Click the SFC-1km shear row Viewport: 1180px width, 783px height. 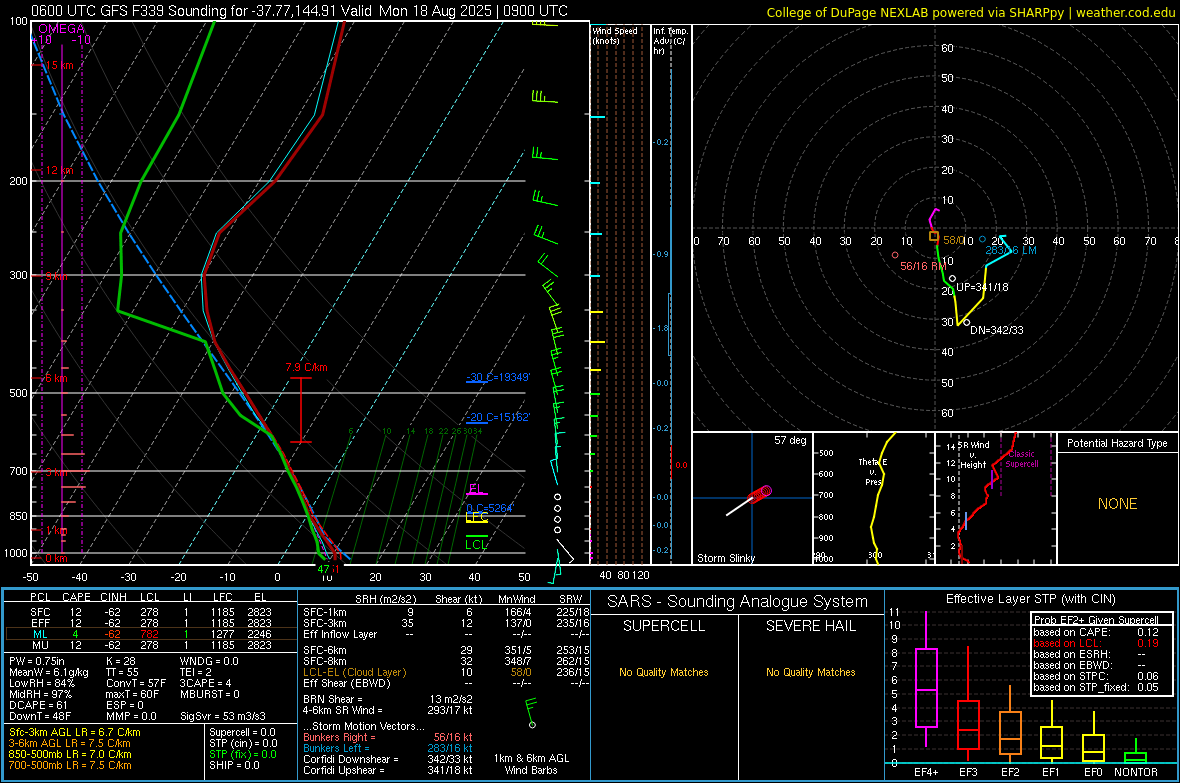(x=446, y=612)
